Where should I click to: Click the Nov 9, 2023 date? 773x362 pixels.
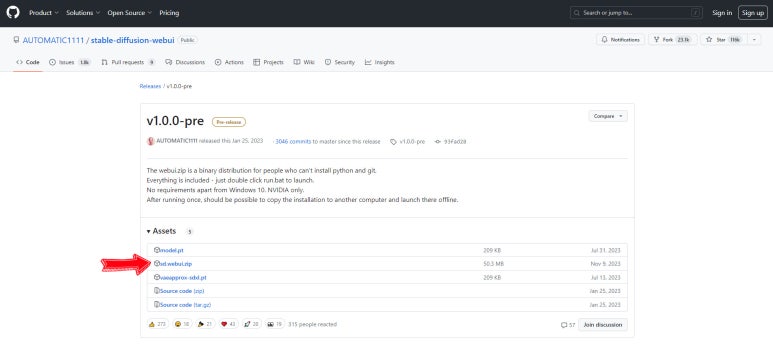605,264
